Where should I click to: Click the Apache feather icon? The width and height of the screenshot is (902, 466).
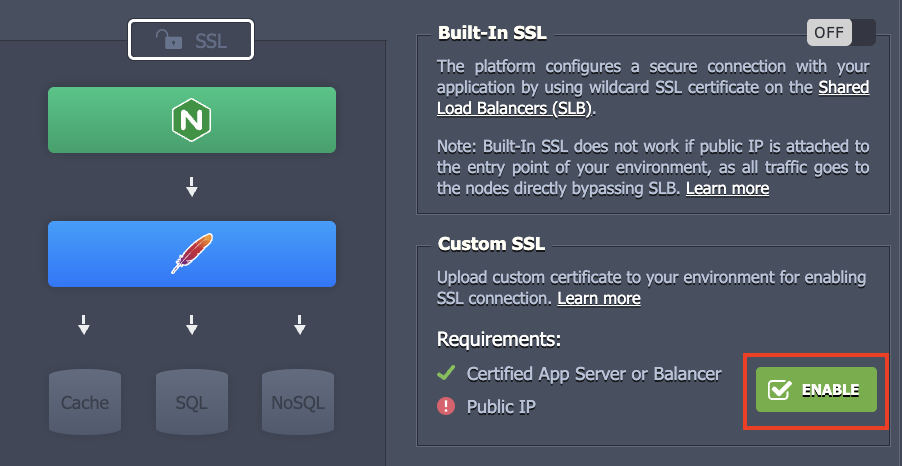point(192,253)
